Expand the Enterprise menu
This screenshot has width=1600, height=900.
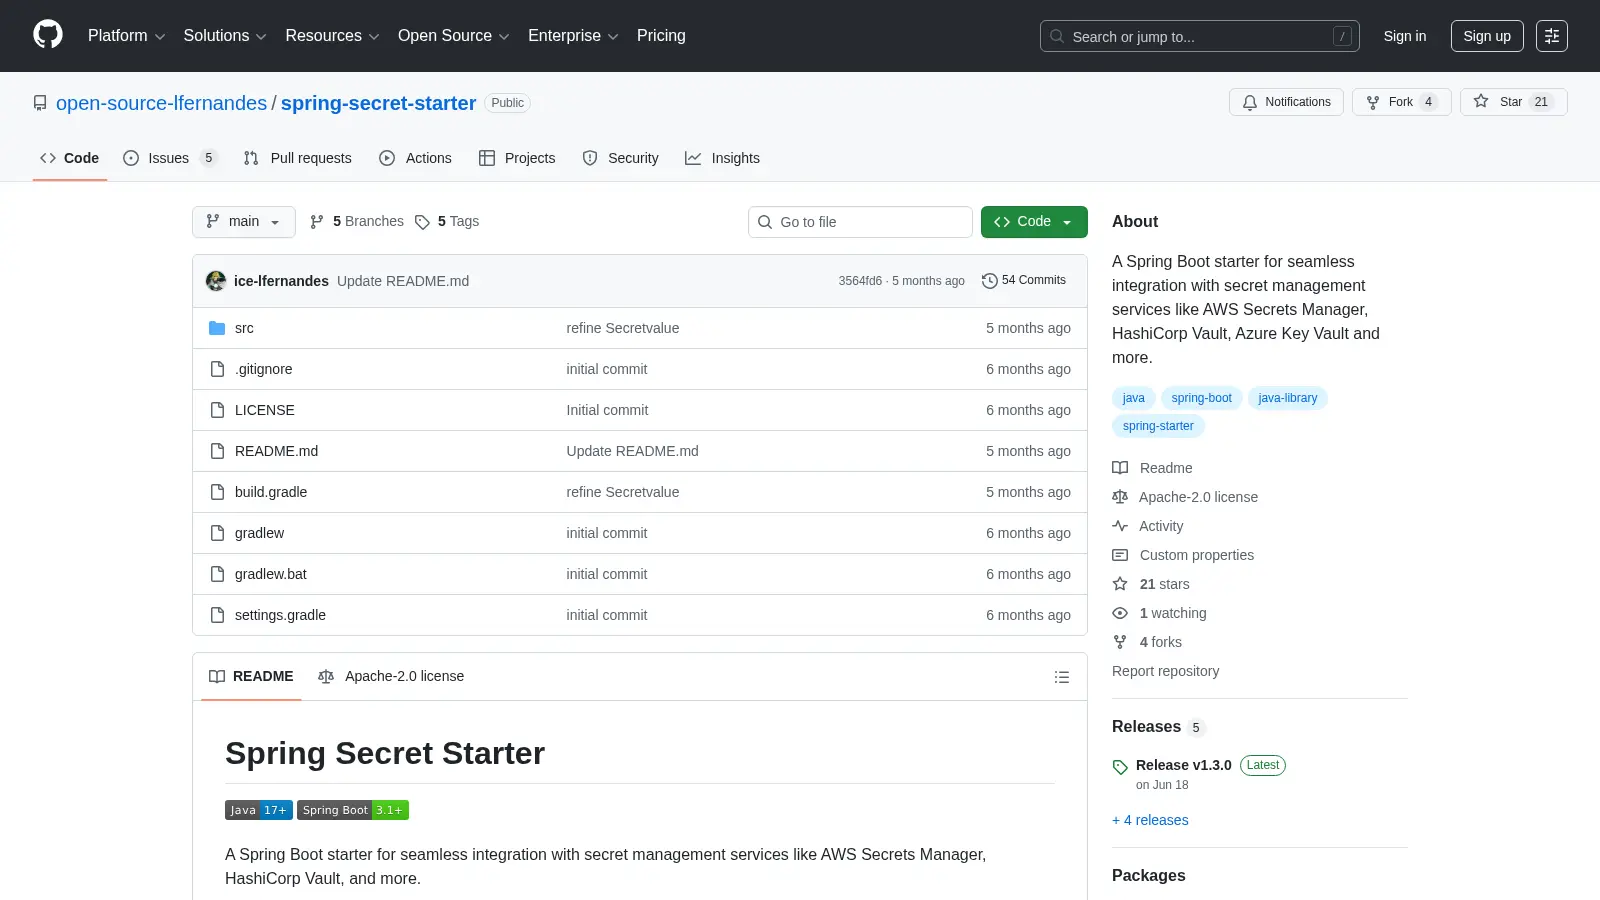click(573, 36)
